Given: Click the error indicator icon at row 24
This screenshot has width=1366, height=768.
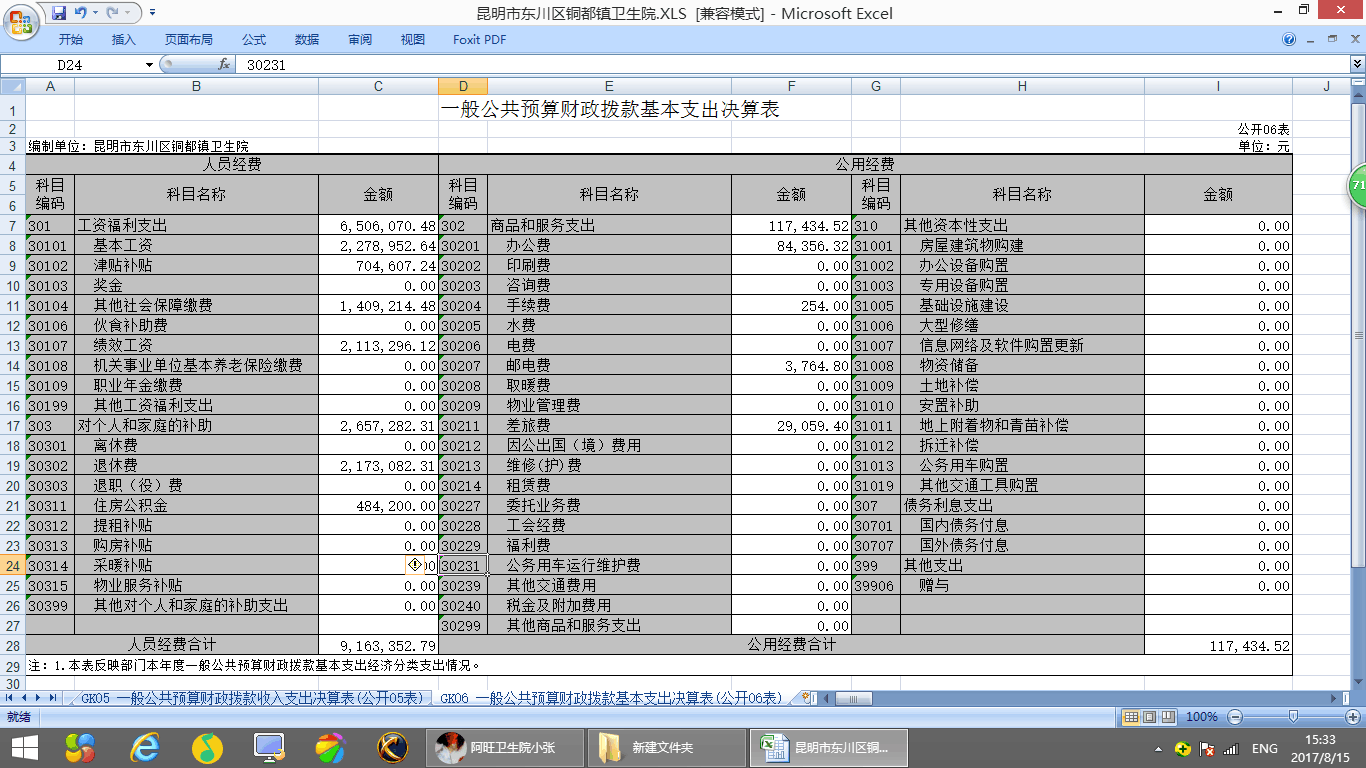Looking at the screenshot, I should (415, 565).
